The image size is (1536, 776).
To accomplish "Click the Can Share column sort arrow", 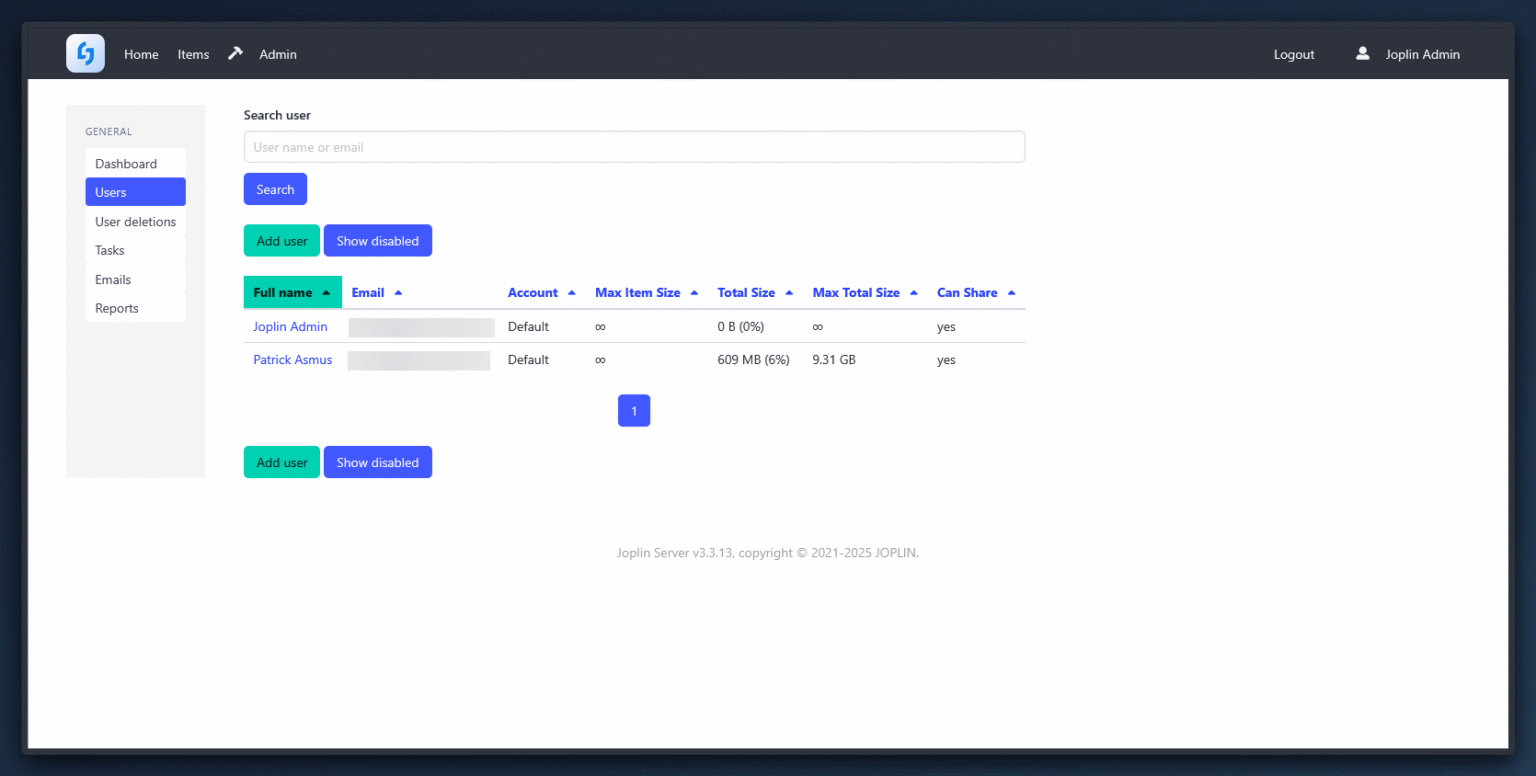I will tap(1009, 292).
